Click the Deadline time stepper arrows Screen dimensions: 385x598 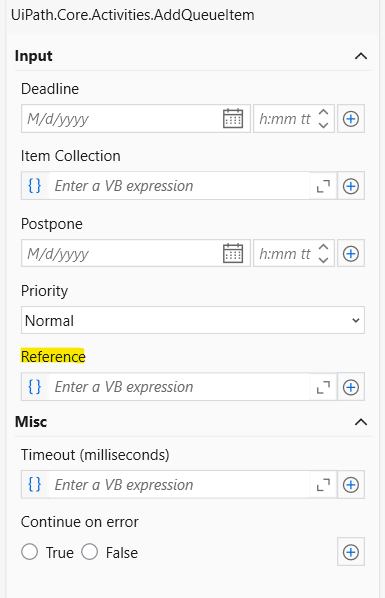point(324,119)
